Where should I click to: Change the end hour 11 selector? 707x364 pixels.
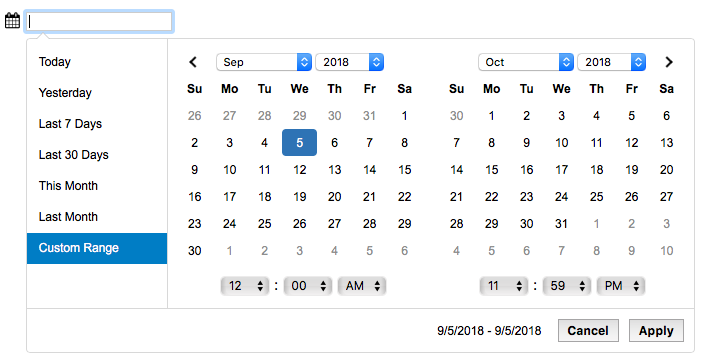(x=504, y=286)
